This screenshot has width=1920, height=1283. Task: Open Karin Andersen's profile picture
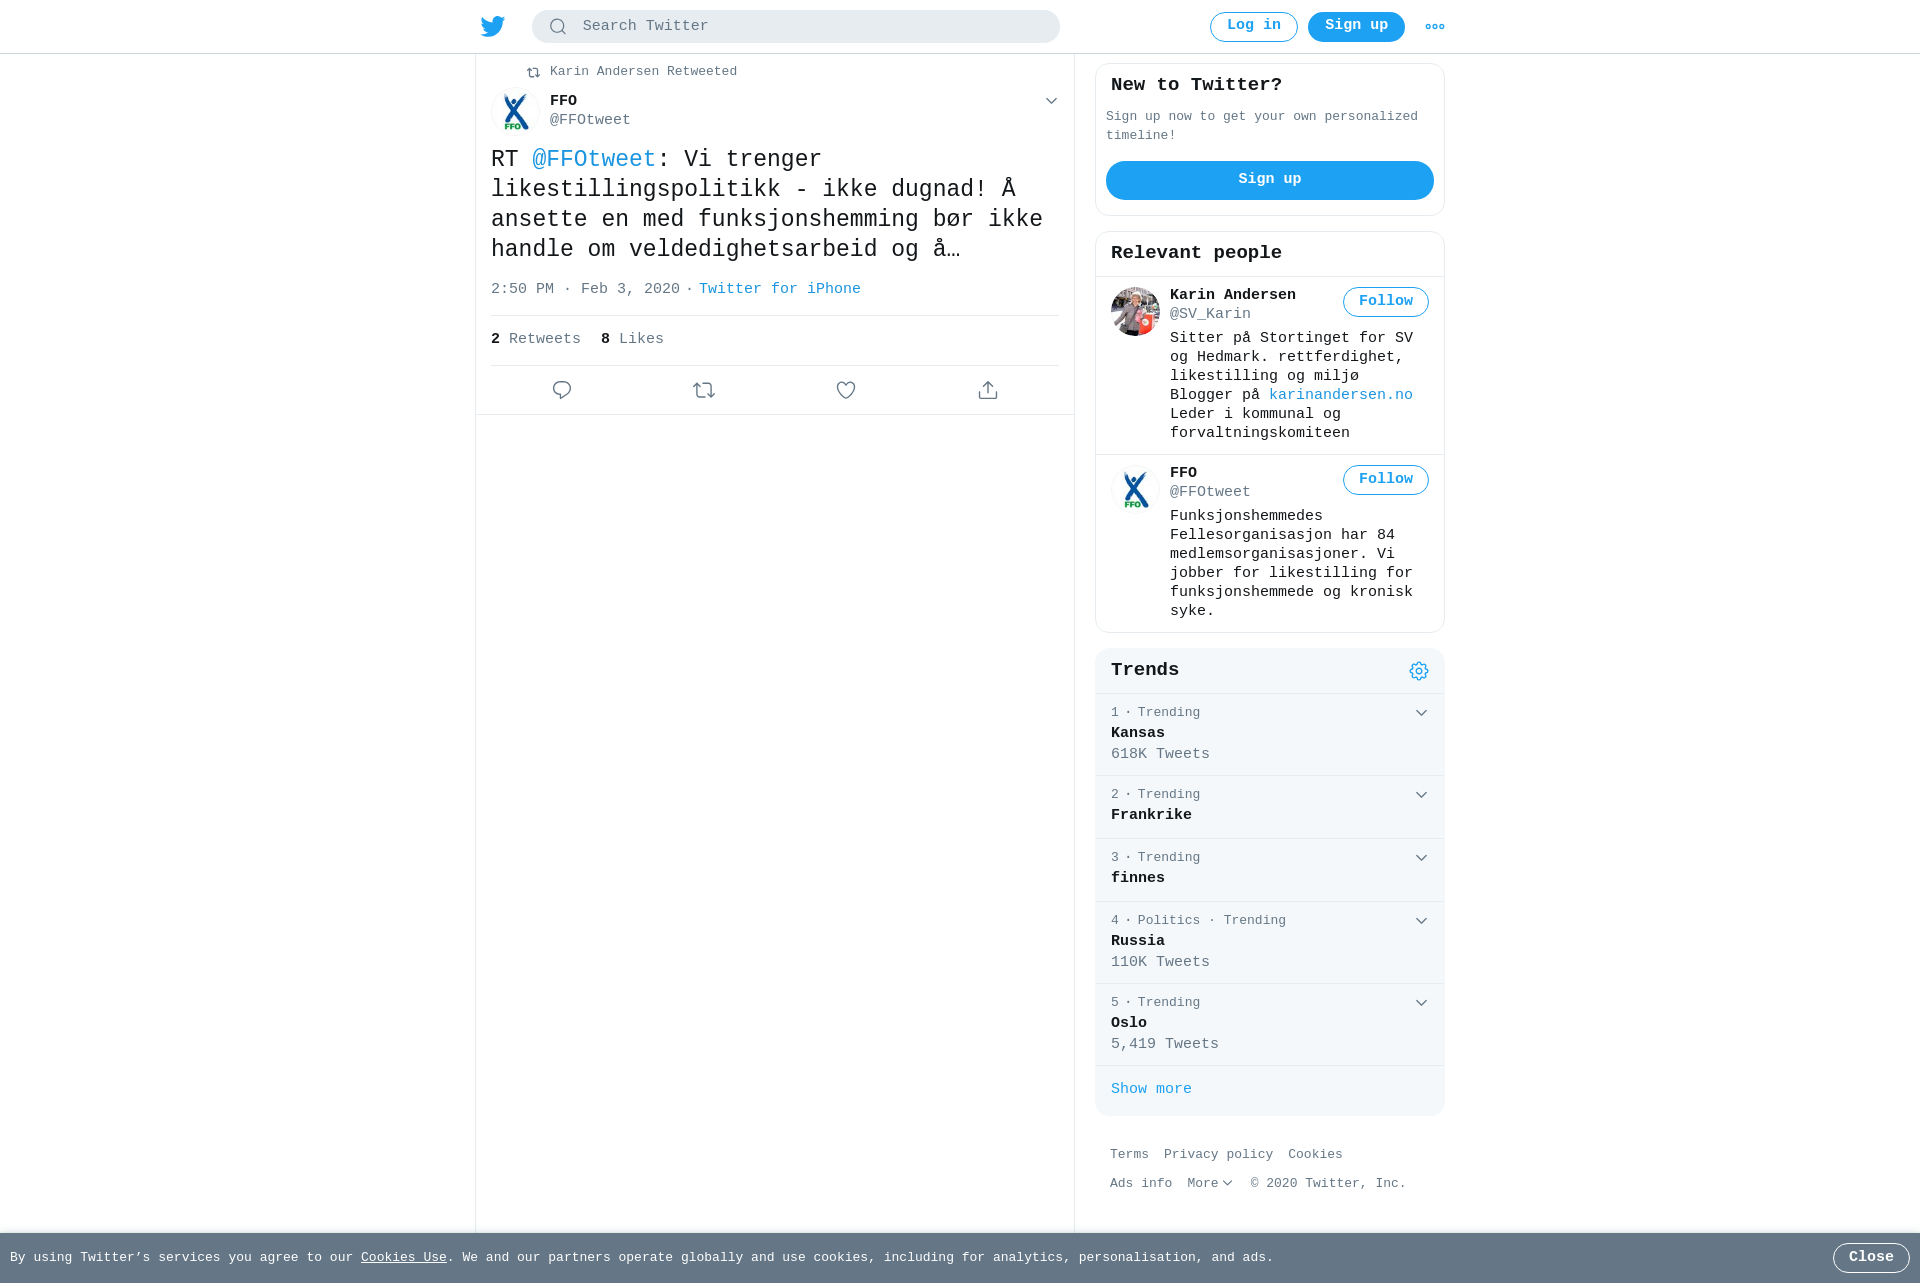pos(1135,311)
